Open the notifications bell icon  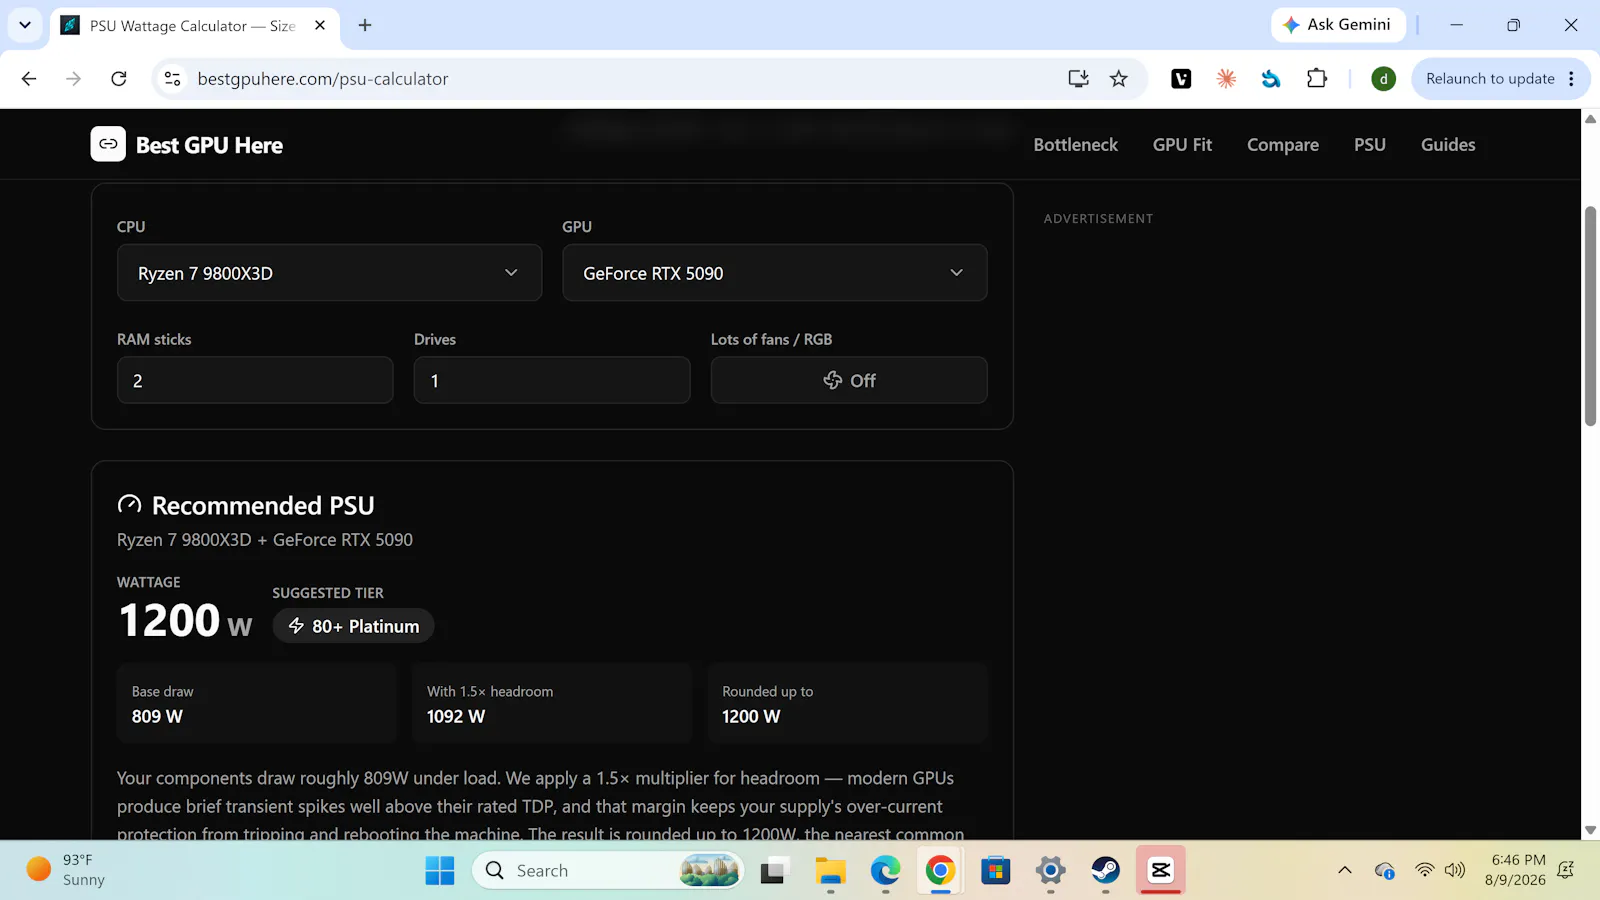[1566, 871]
